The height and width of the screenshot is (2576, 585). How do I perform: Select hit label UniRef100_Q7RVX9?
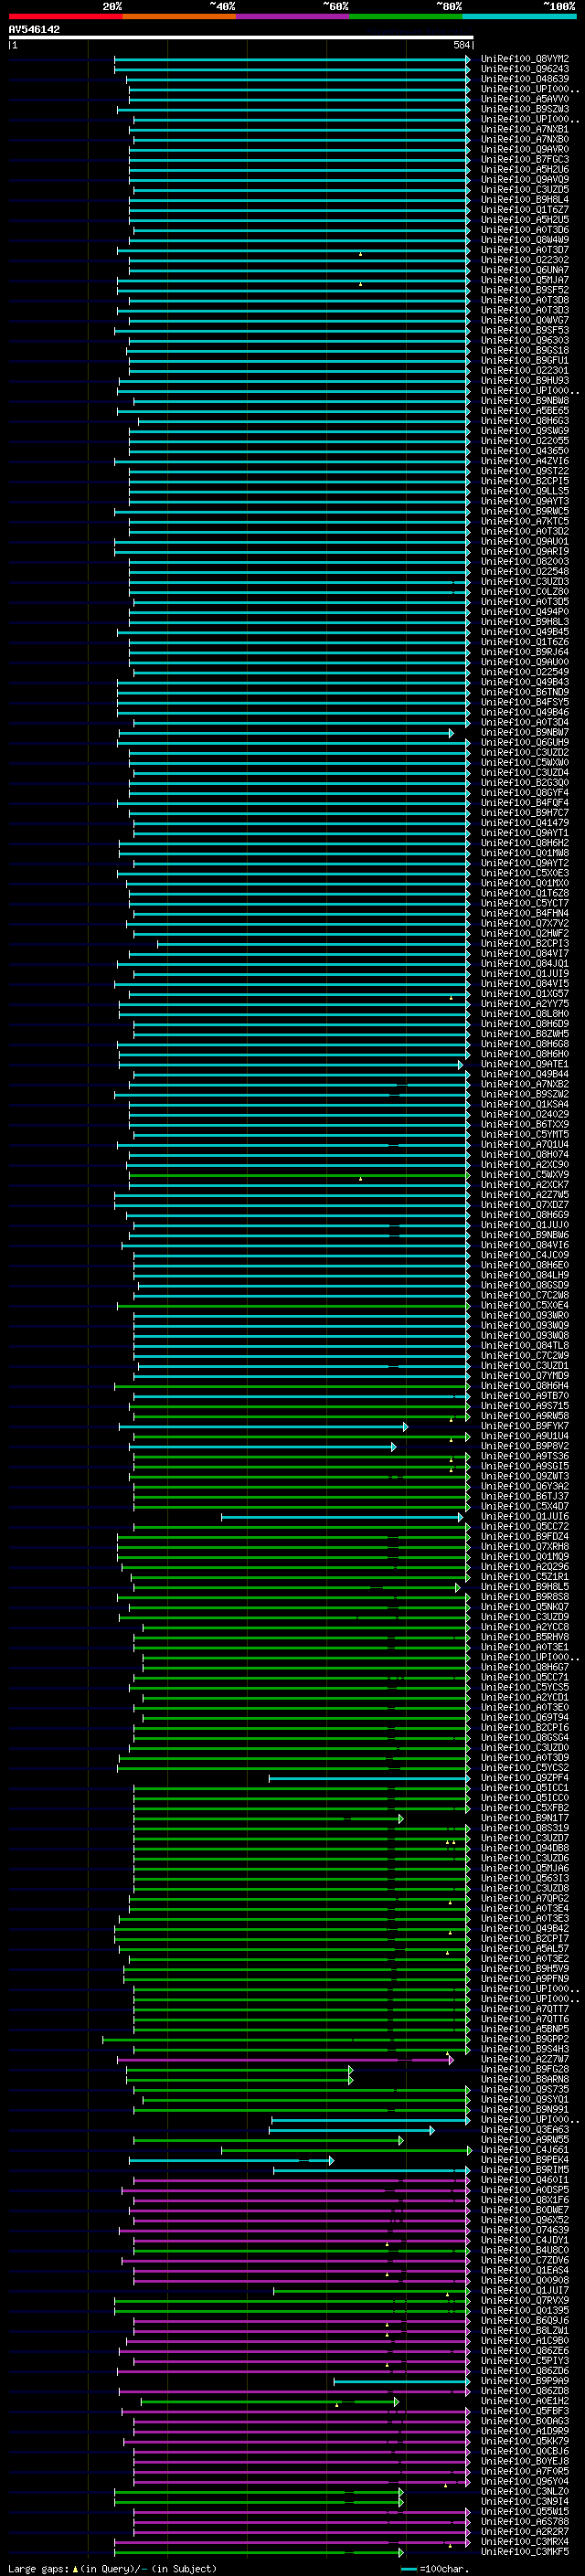pyautogui.click(x=525, y=2300)
